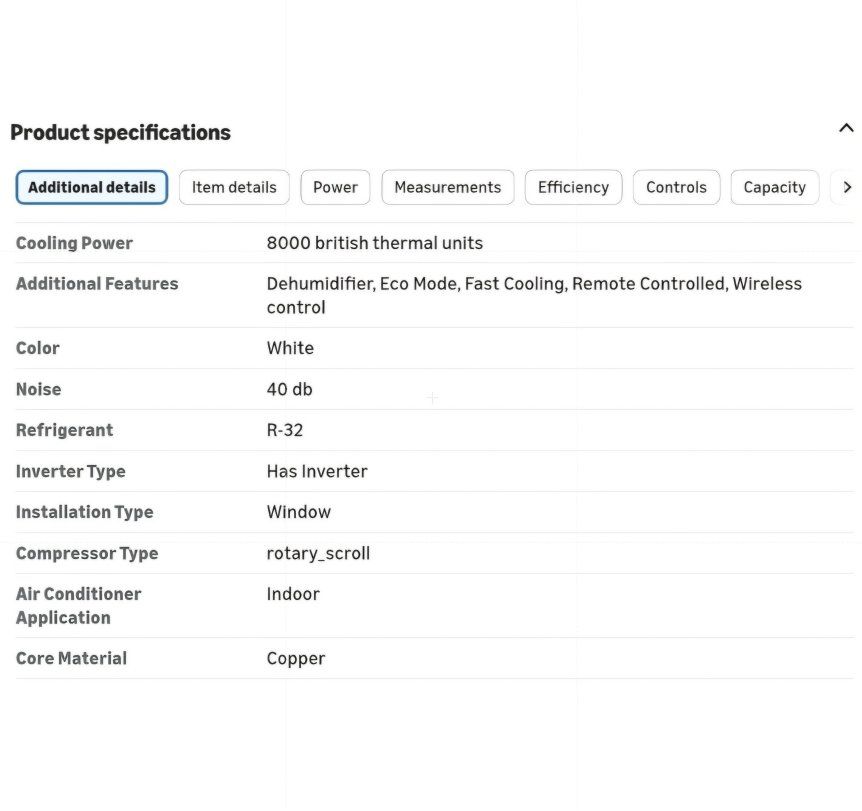Click the Installation Type label
The width and height of the screenshot is (862, 811).
pyautogui.click(x=85, y=512)
